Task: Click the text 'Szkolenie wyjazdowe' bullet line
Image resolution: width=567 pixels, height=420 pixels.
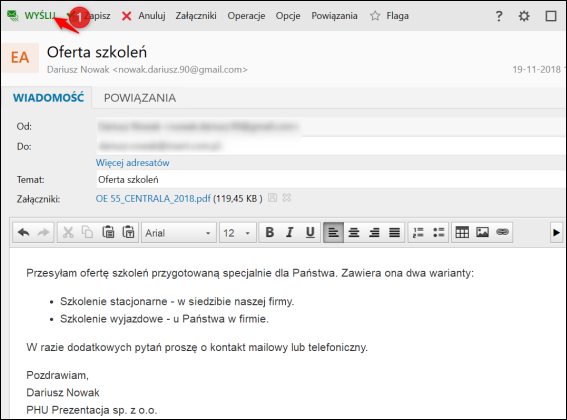Action: (165, 319)
